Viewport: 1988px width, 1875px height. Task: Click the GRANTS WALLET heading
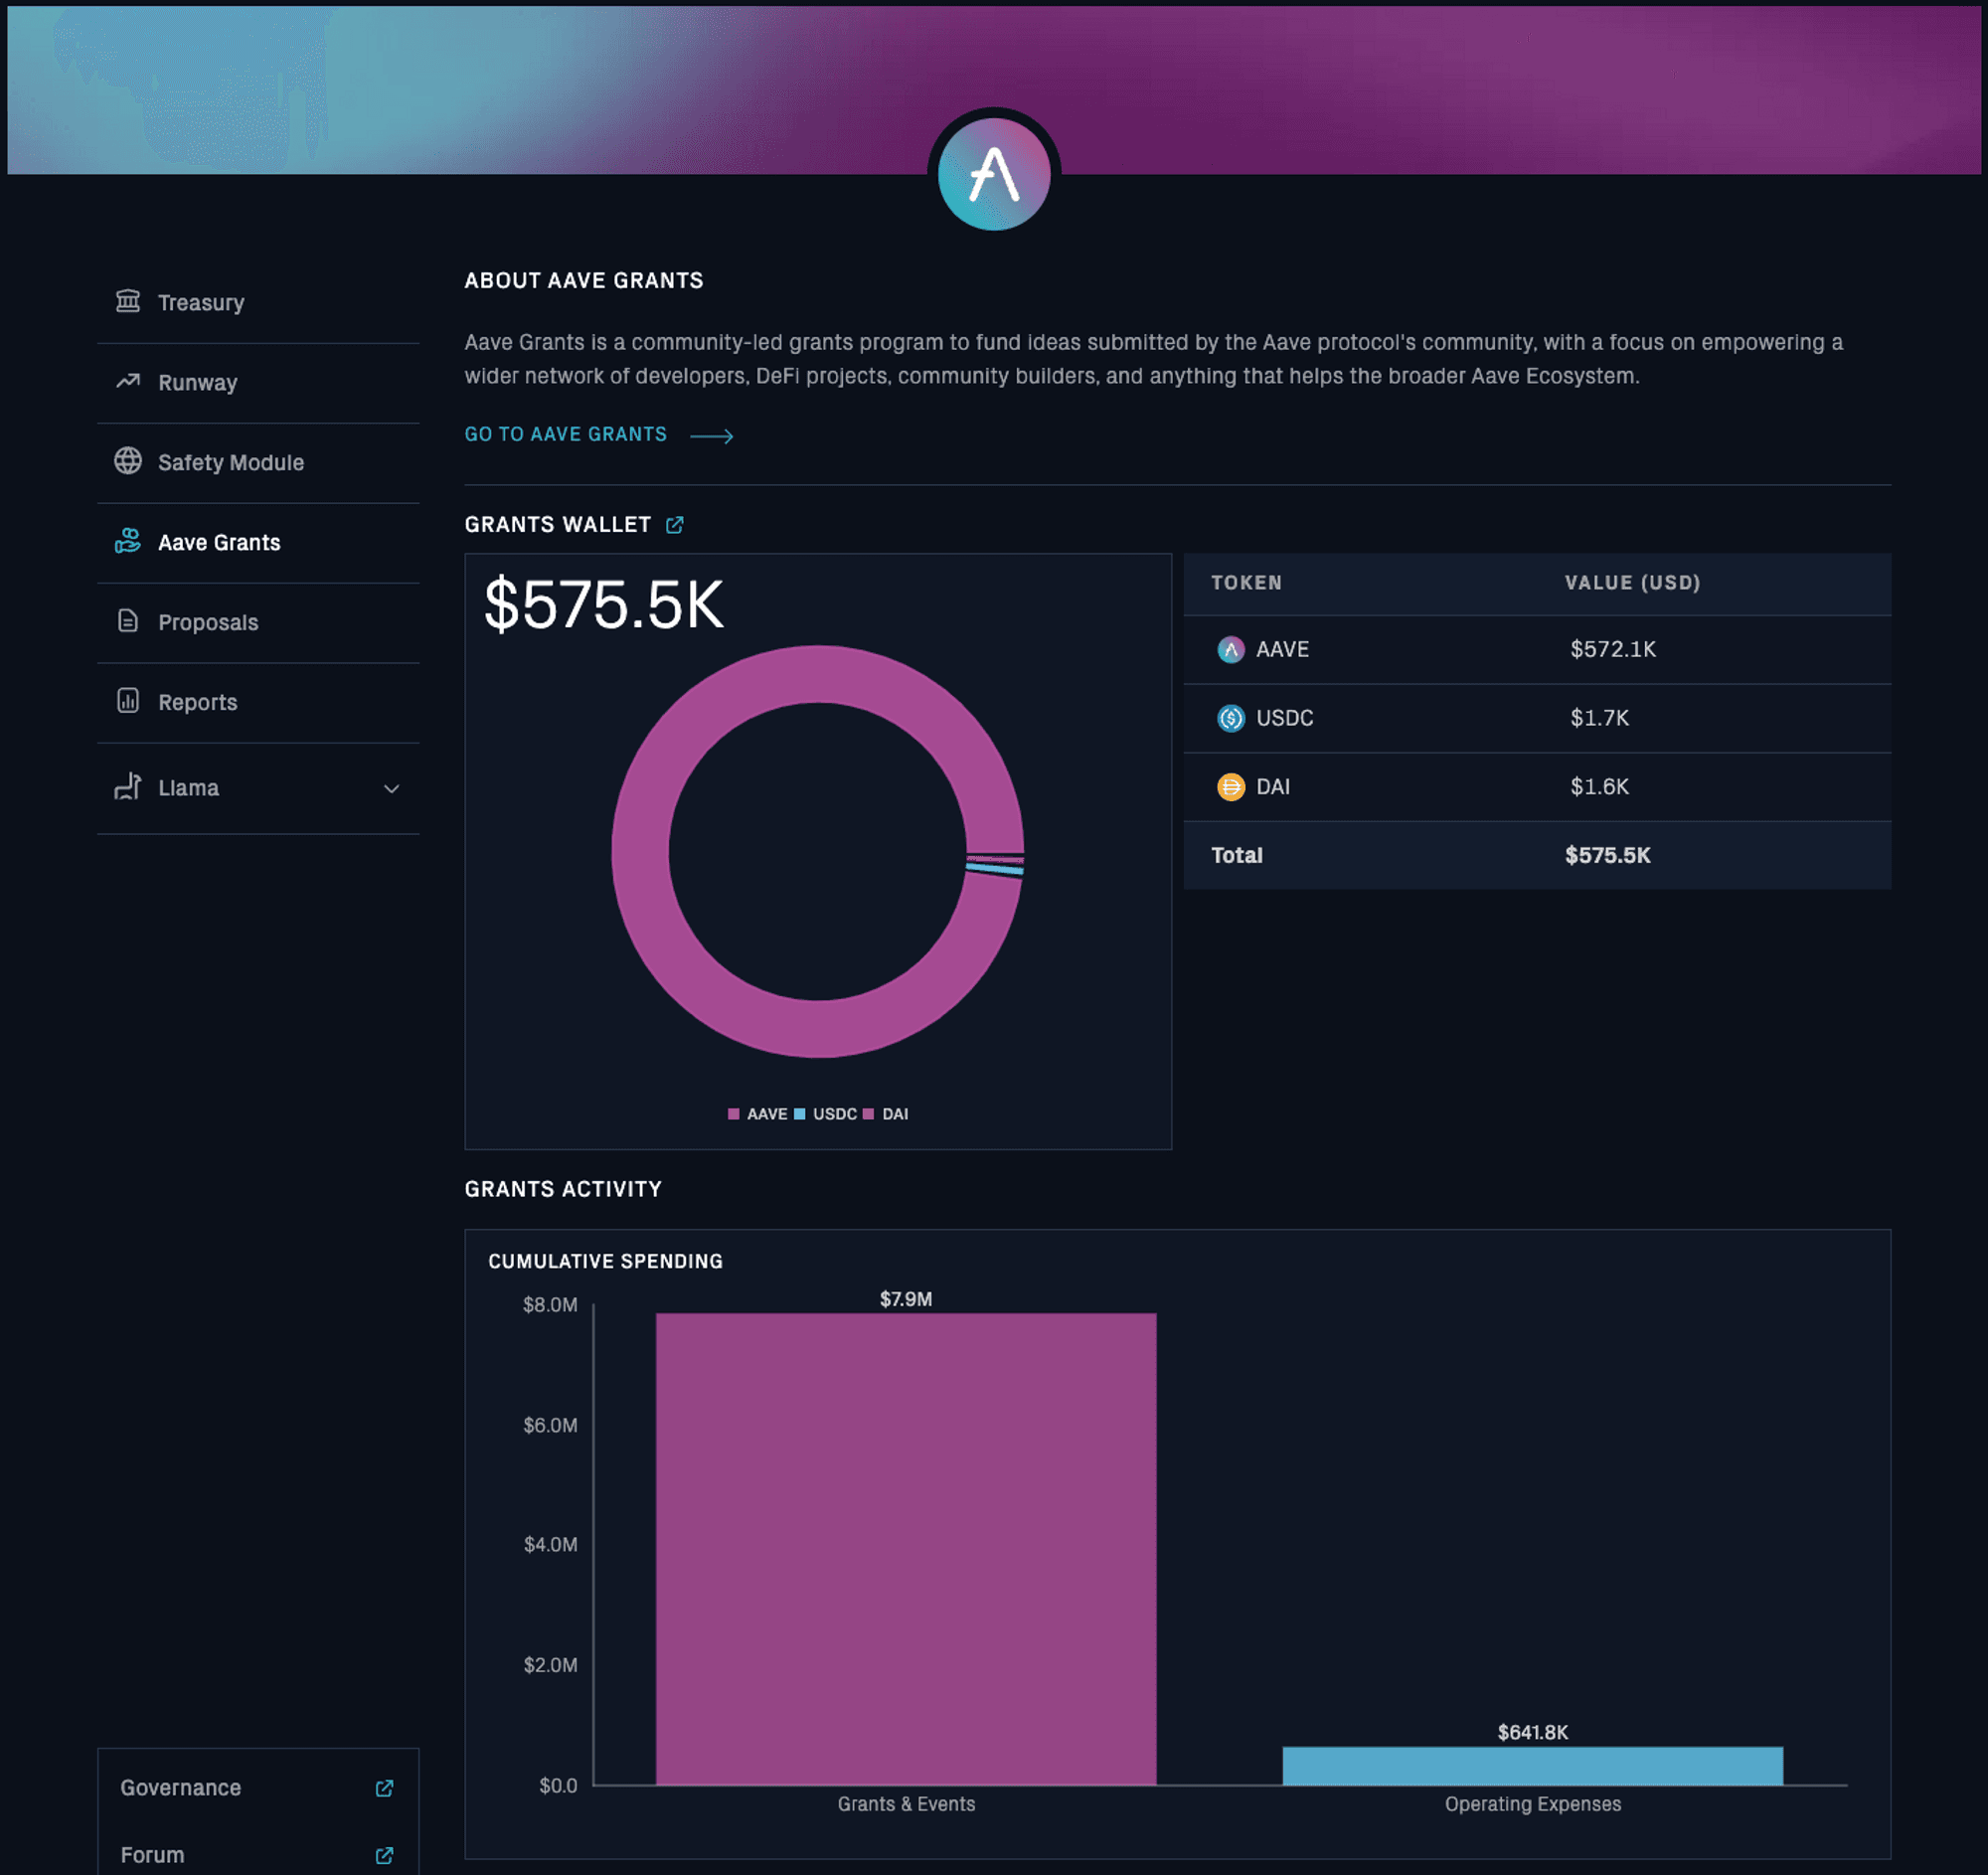click(x=558, y=525)
